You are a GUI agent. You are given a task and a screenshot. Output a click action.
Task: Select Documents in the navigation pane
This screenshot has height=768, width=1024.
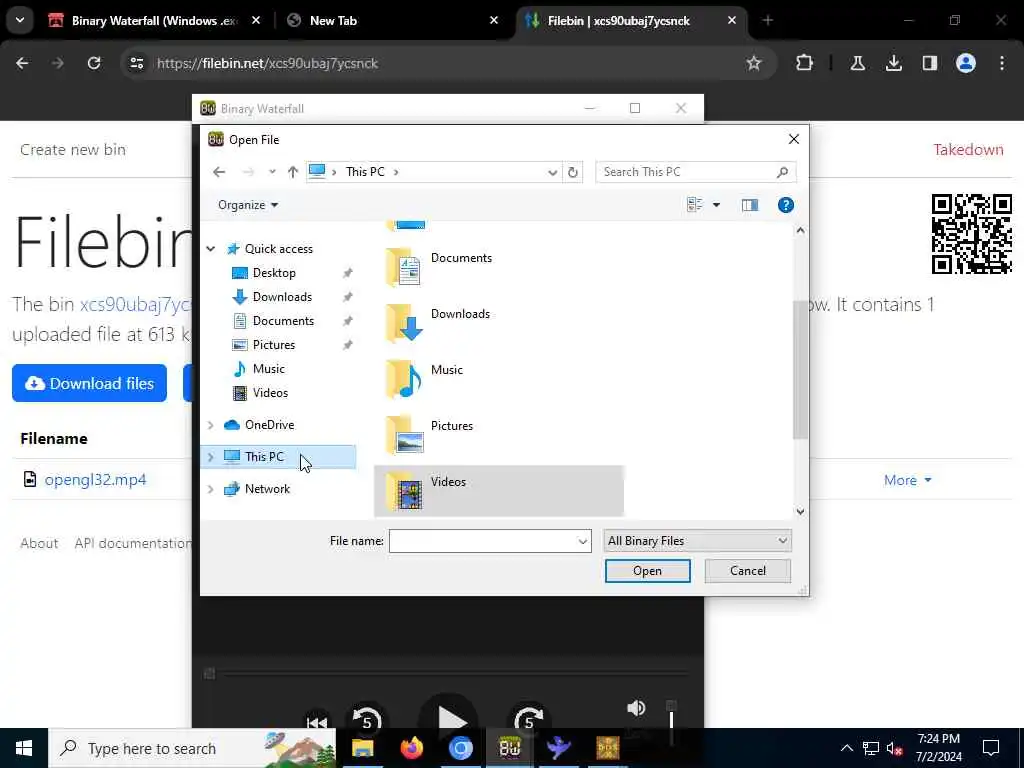283,321
